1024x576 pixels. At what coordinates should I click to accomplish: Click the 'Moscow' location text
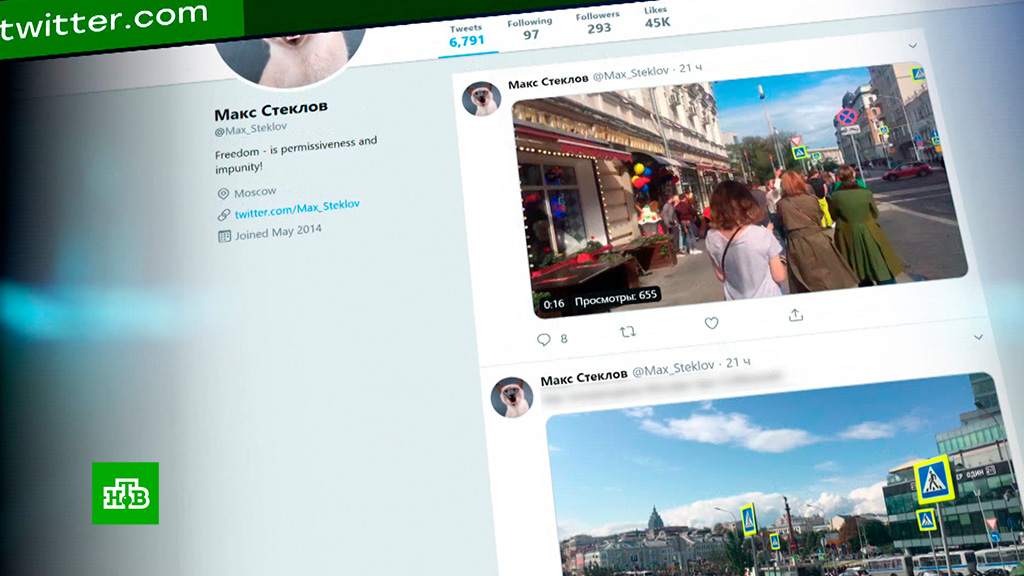click(x=255, y=192)
